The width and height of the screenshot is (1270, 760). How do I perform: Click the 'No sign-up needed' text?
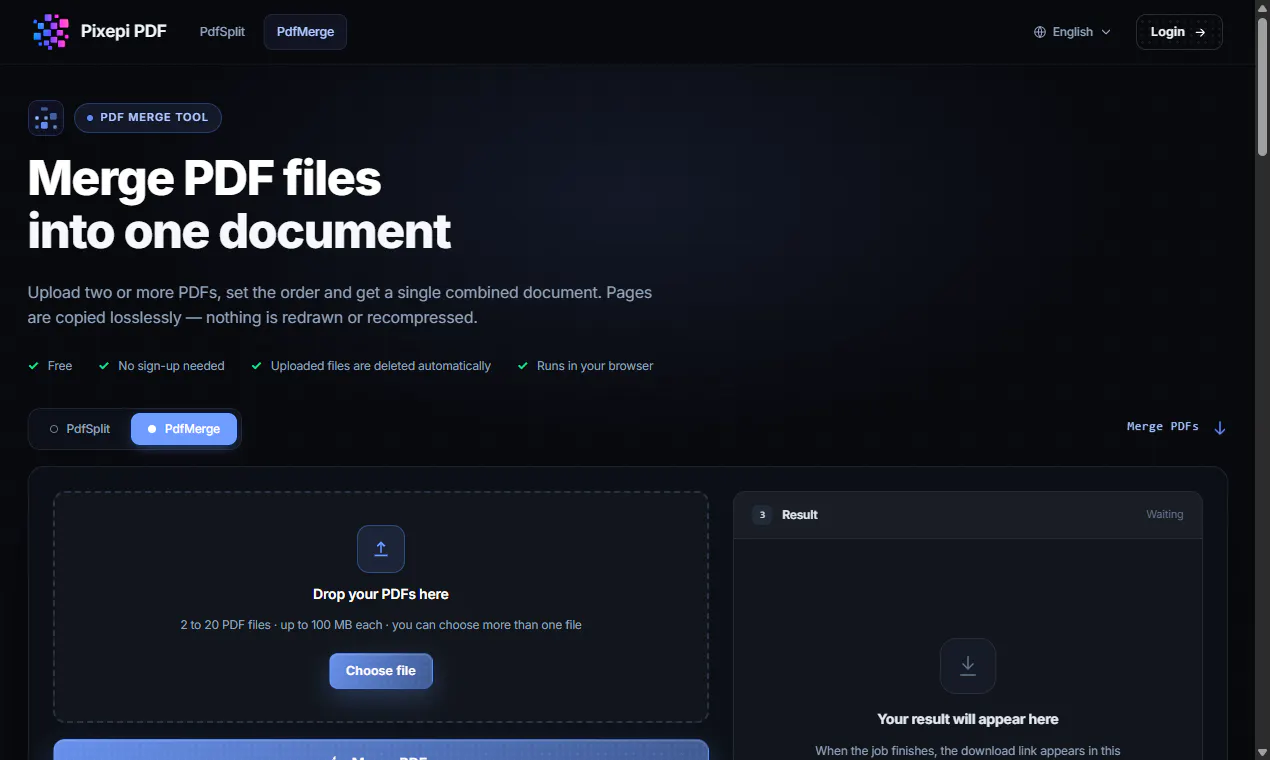coord(171,366)
